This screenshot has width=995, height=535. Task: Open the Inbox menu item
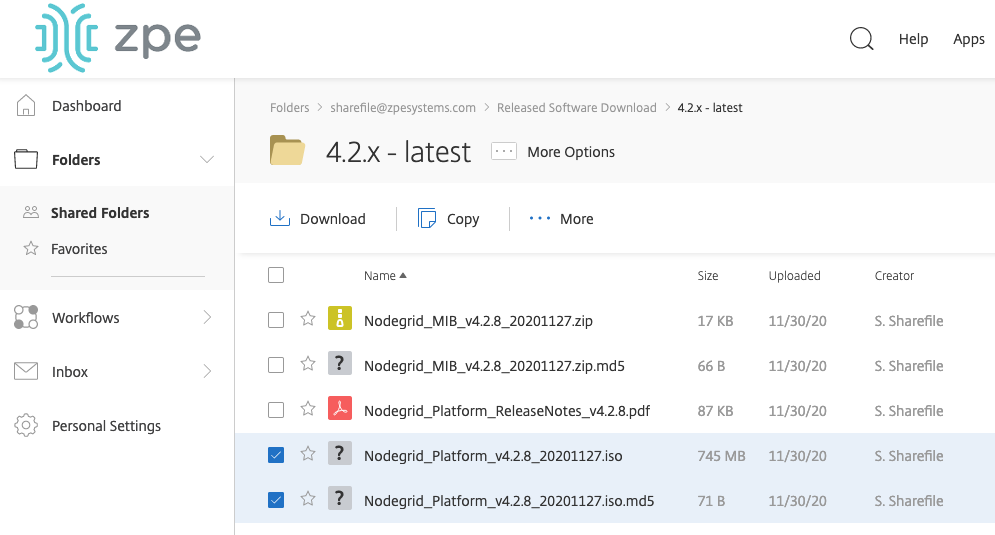(70, 372)
